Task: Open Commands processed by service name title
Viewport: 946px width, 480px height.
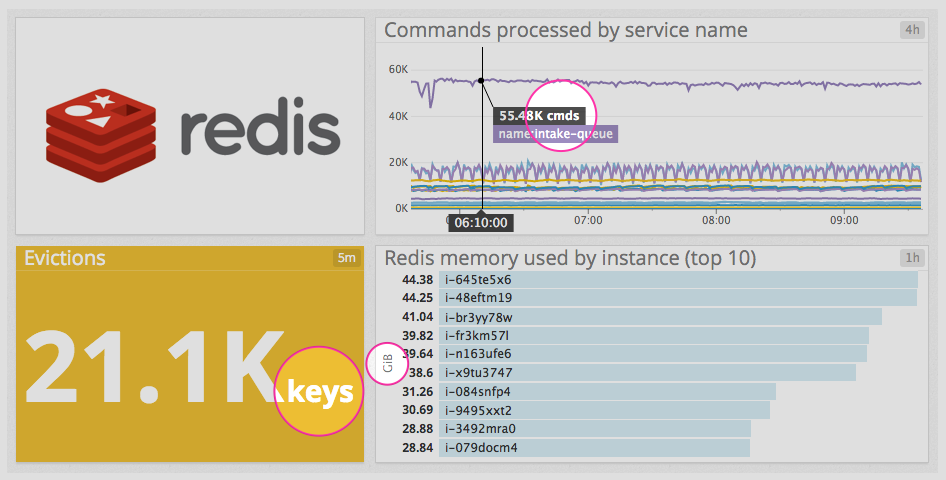Action: tap(566, 30)
